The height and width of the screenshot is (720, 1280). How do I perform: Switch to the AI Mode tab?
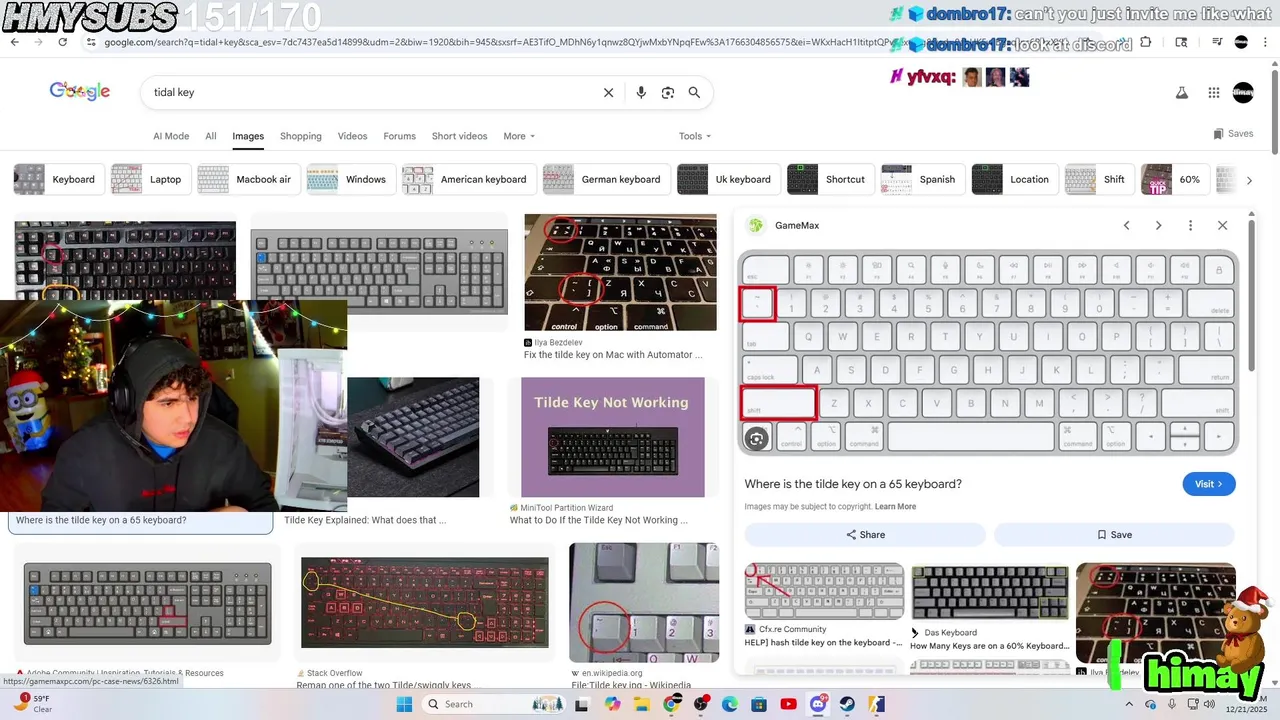click(x=171, y=136)
